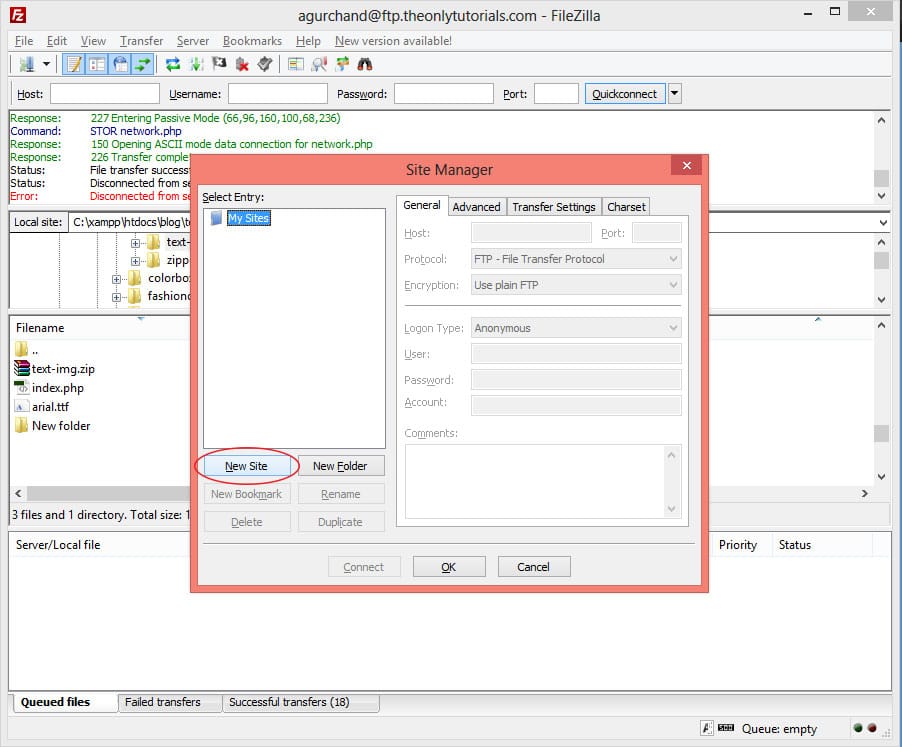Open the Help menu
This screenshot has width=902, height=747.
pyautogui.click(x=308, y=41)
